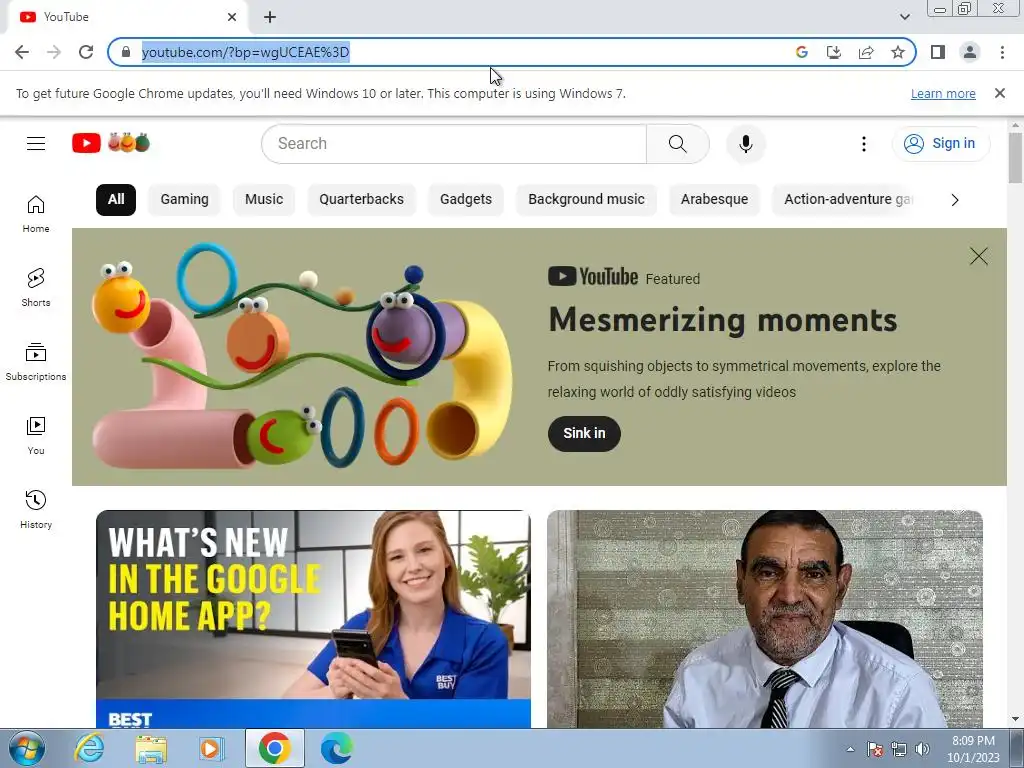Screen dimensions: 1024x768
Task: Show hidden tray icons arrow
Action: (850, 749)
